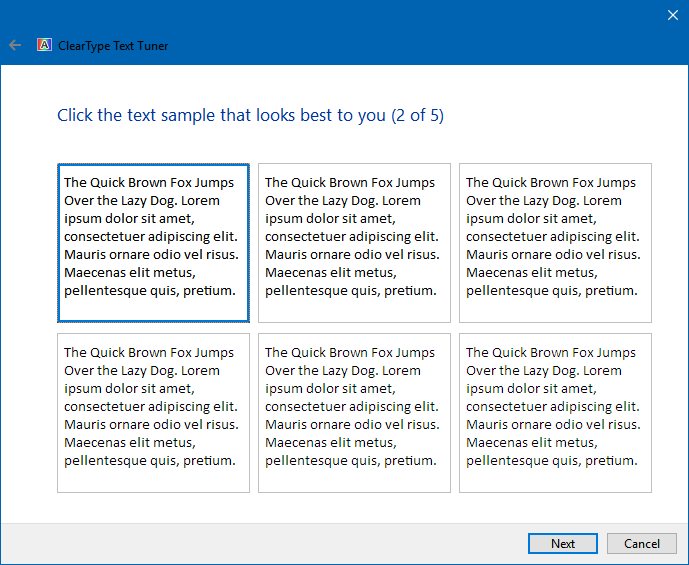Click 'pellentesque quis, pretium.' in the bottom-left sample

(x=150, y=461)
